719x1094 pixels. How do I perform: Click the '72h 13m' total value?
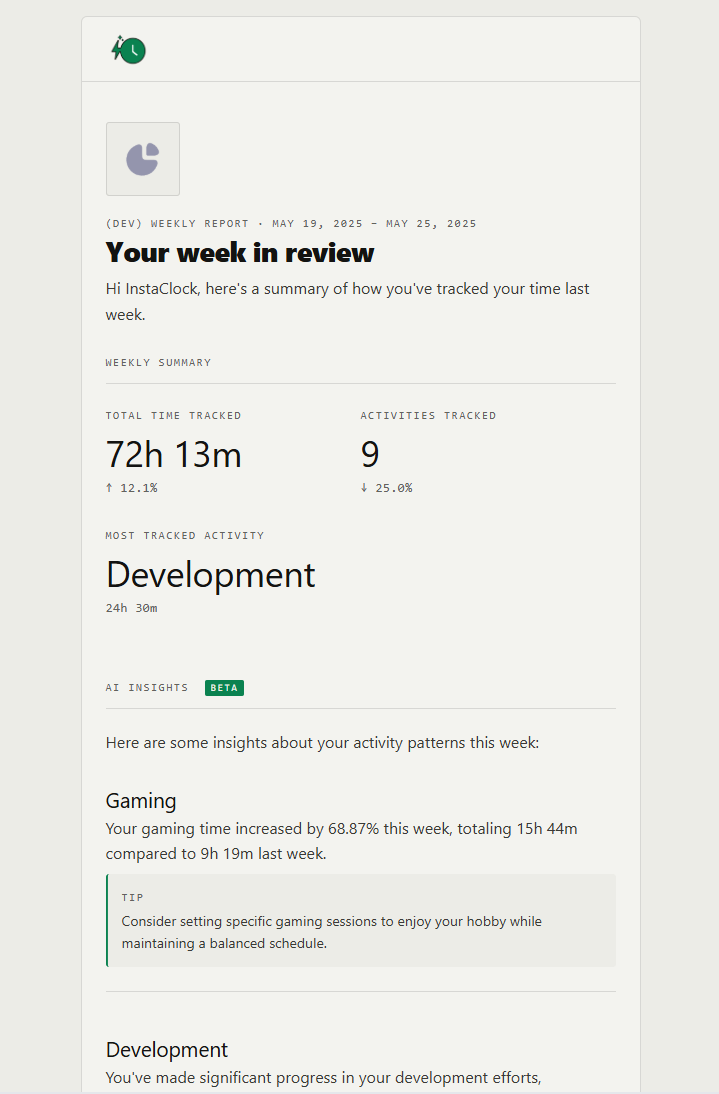click(x=174, y=454)
